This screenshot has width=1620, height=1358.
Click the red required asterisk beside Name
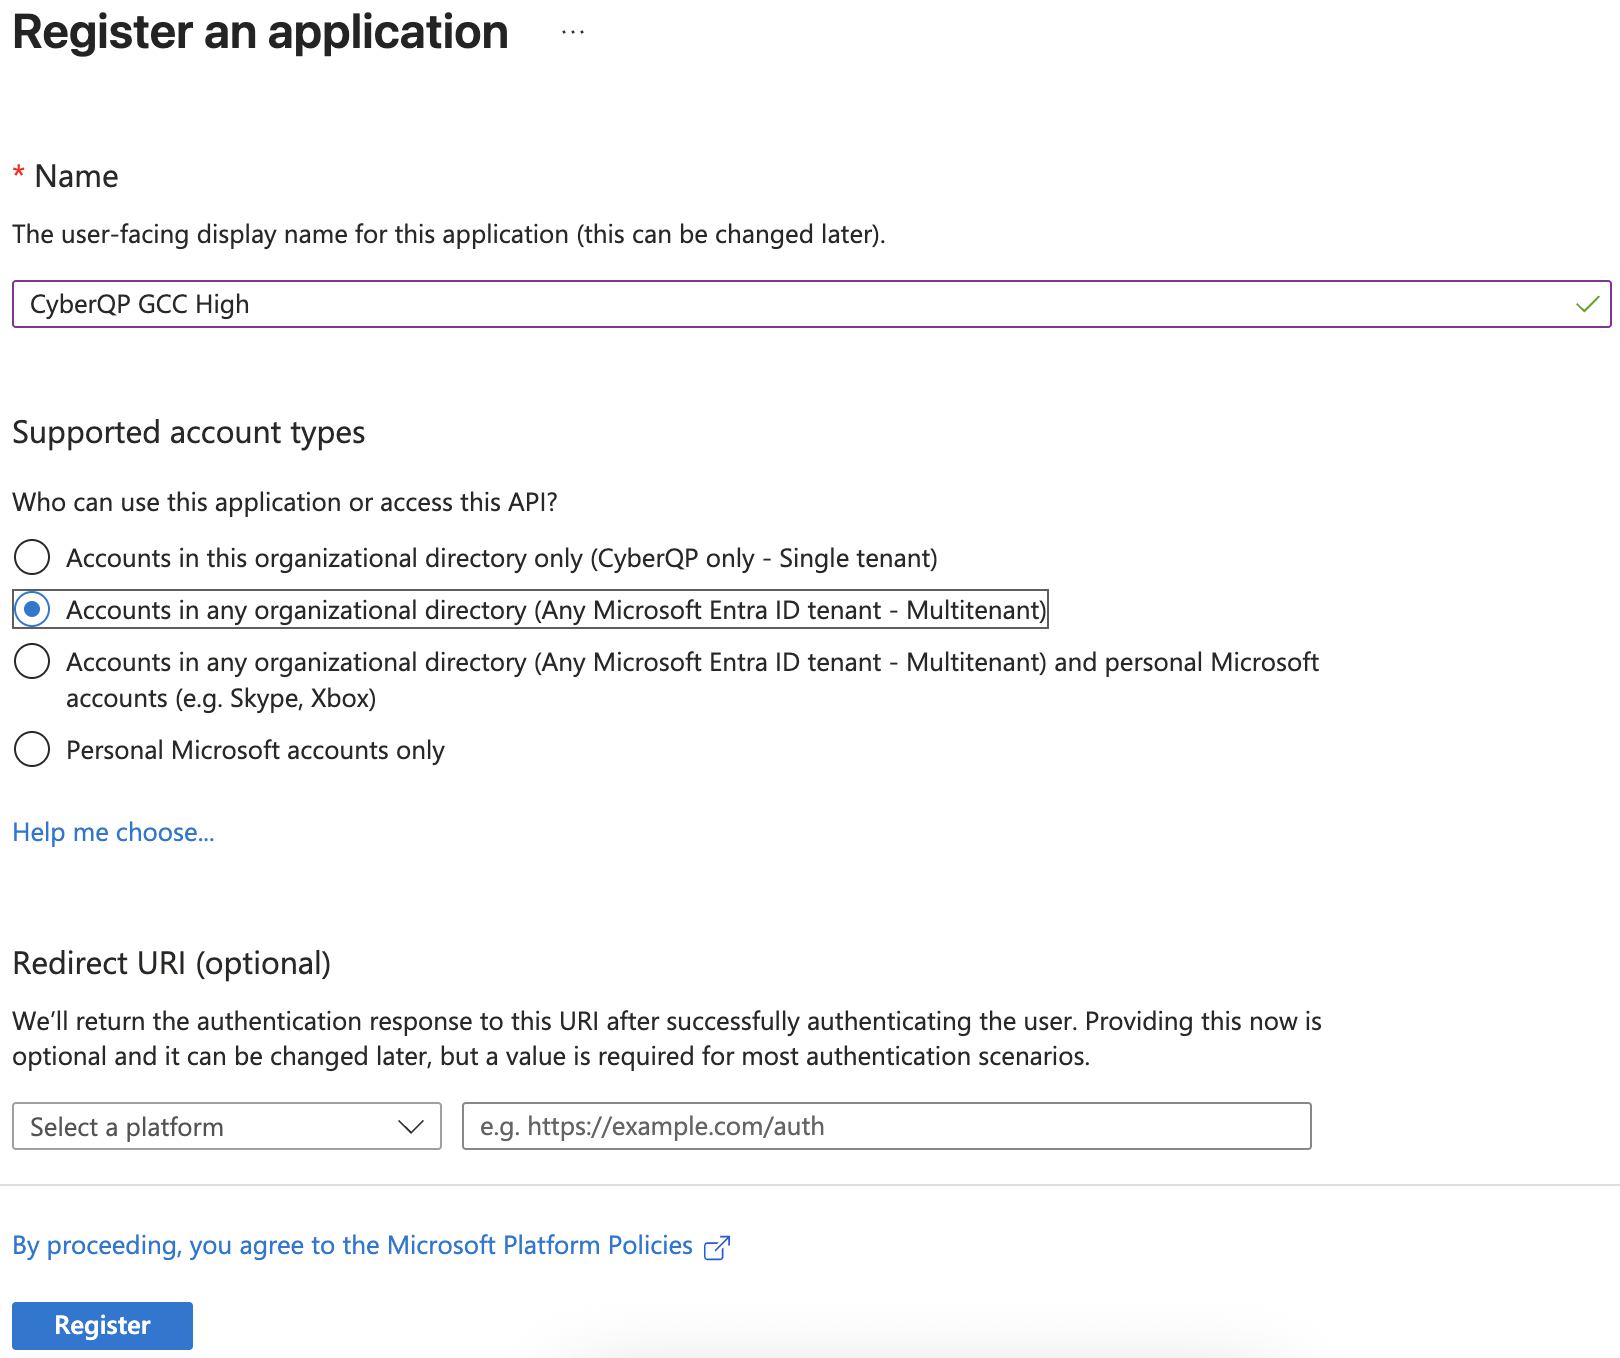pyautogui.click(x=19, y=175)
